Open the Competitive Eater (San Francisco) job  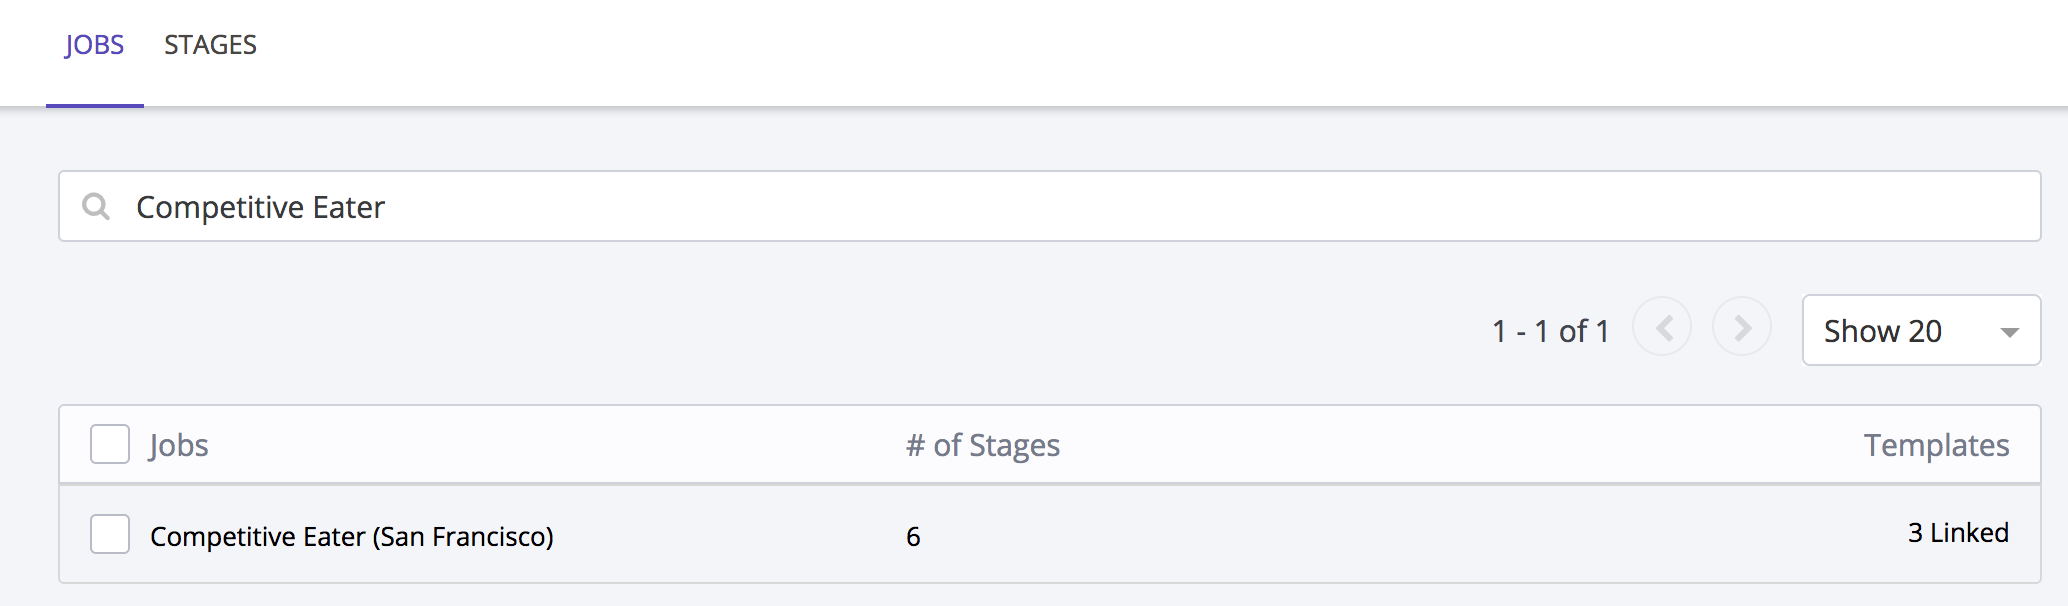pyautogui.click(x=351, y=537)
